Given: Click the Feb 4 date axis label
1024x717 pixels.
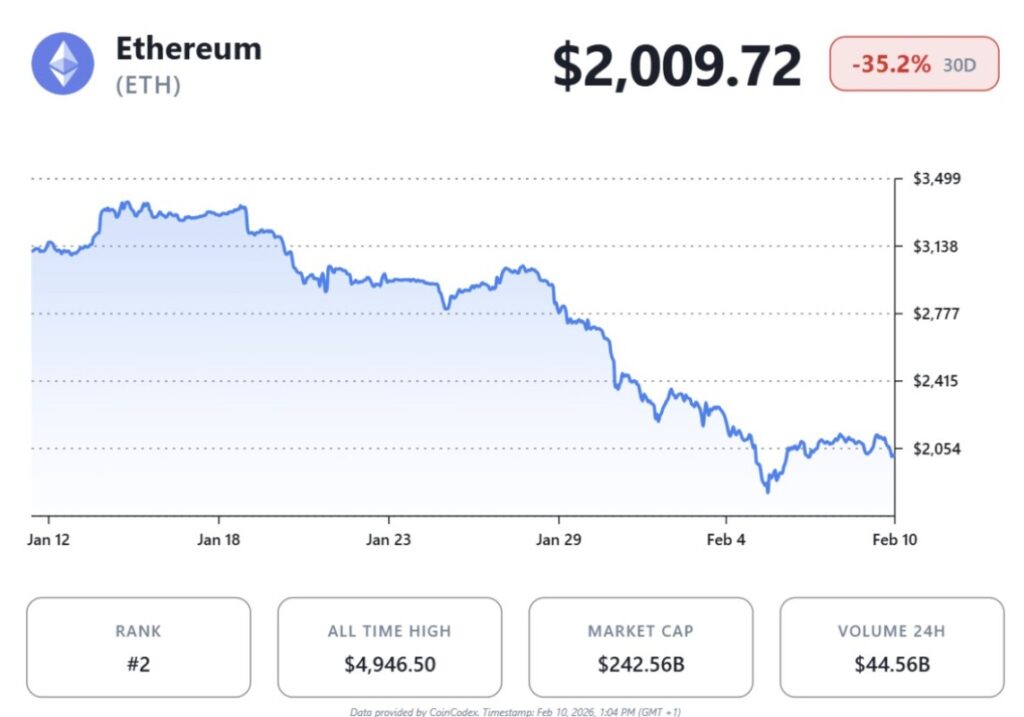Looking at the screenshot, I should [x=726, y=539].
